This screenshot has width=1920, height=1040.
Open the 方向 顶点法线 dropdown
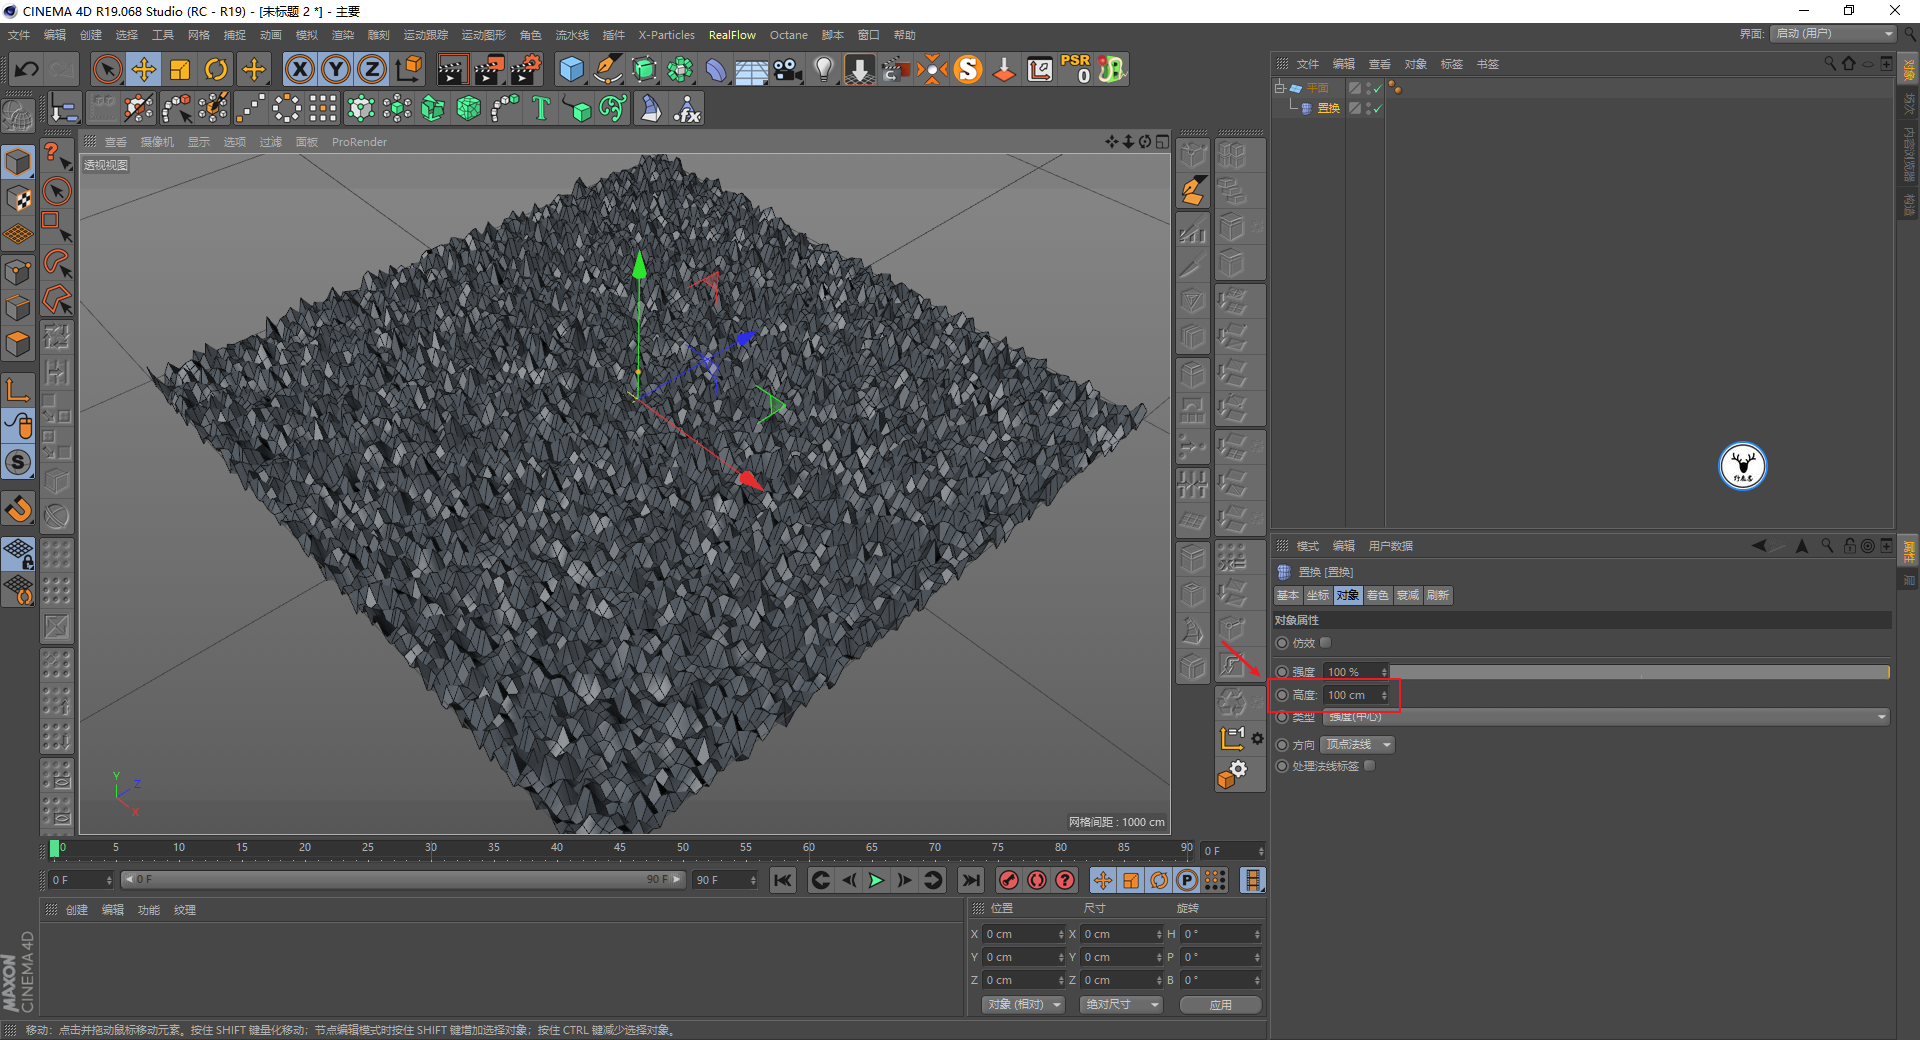[1358, 745]
